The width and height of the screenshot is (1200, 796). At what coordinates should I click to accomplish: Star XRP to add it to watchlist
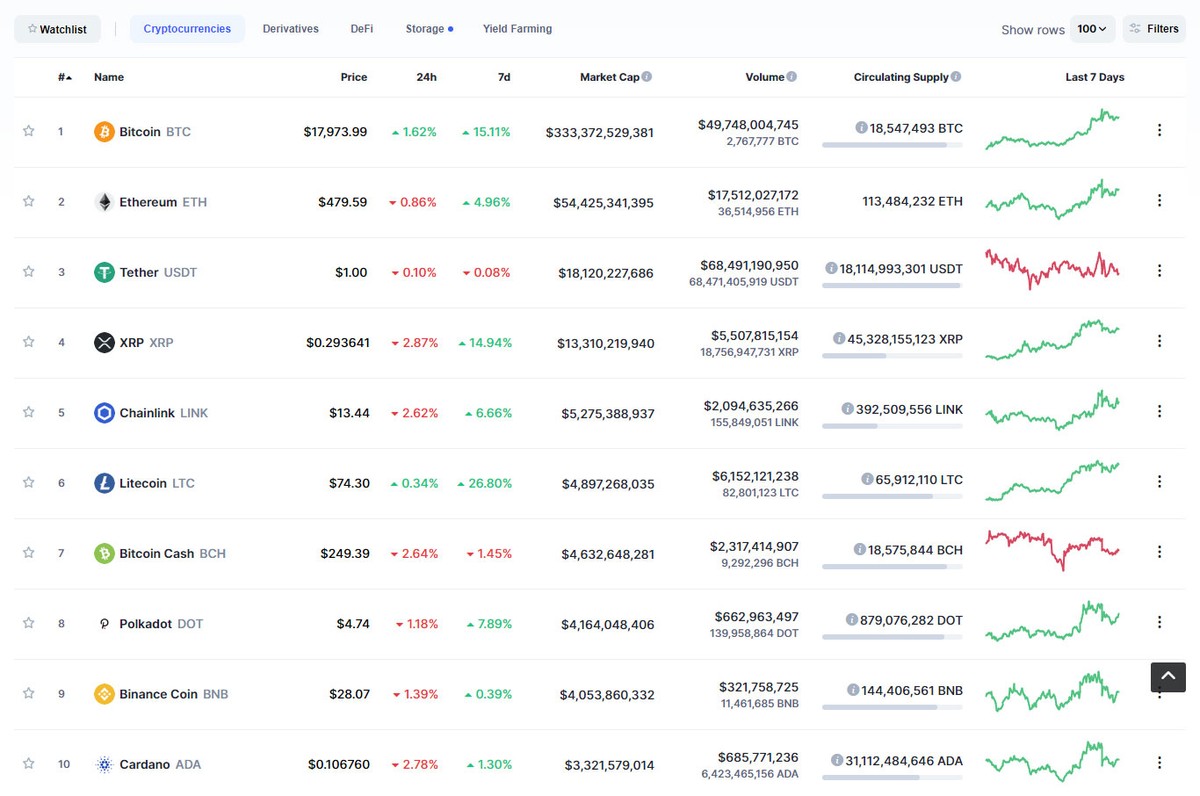coord(28,342)
